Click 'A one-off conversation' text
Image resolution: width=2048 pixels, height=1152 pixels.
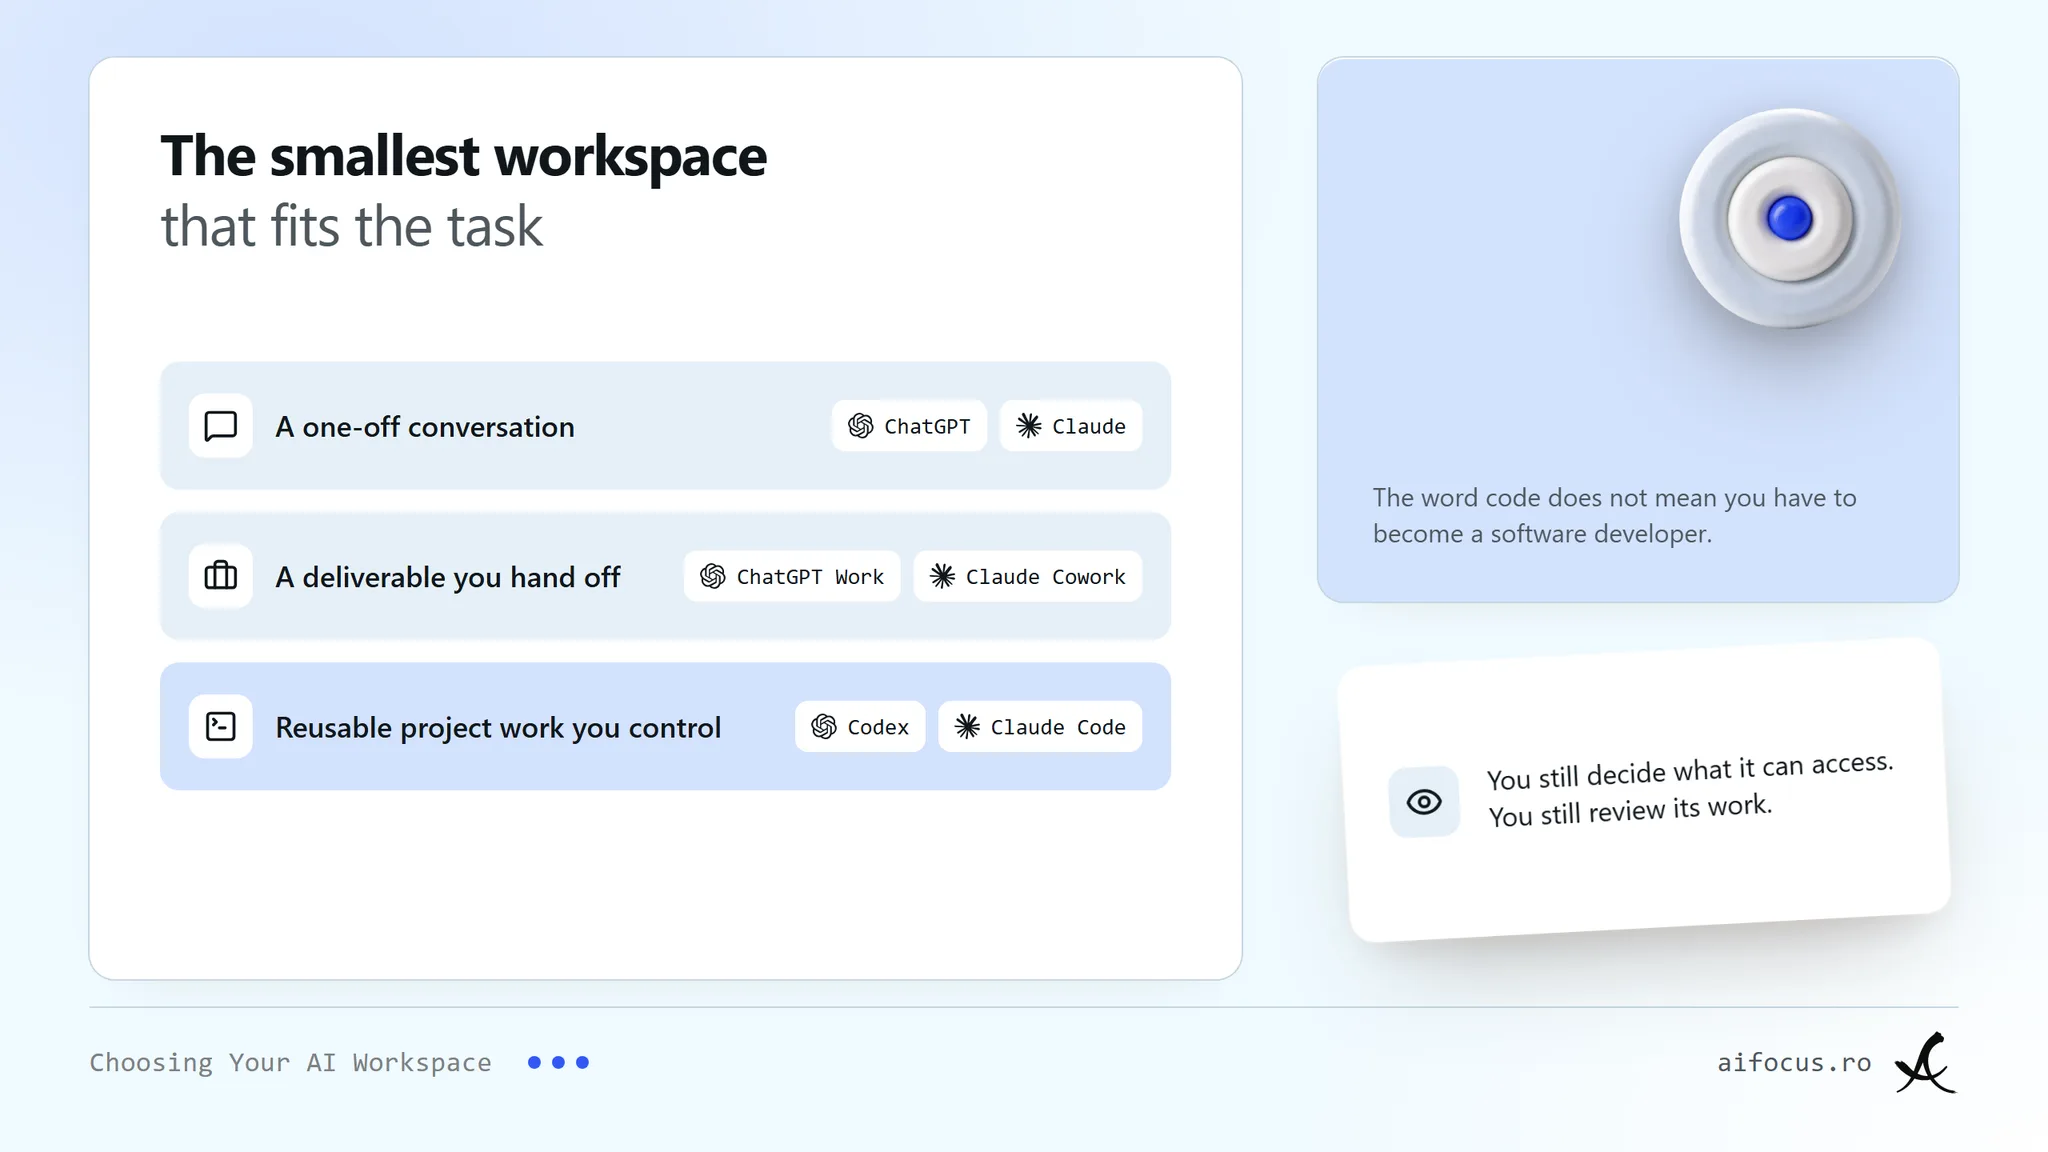coord(425,427)
